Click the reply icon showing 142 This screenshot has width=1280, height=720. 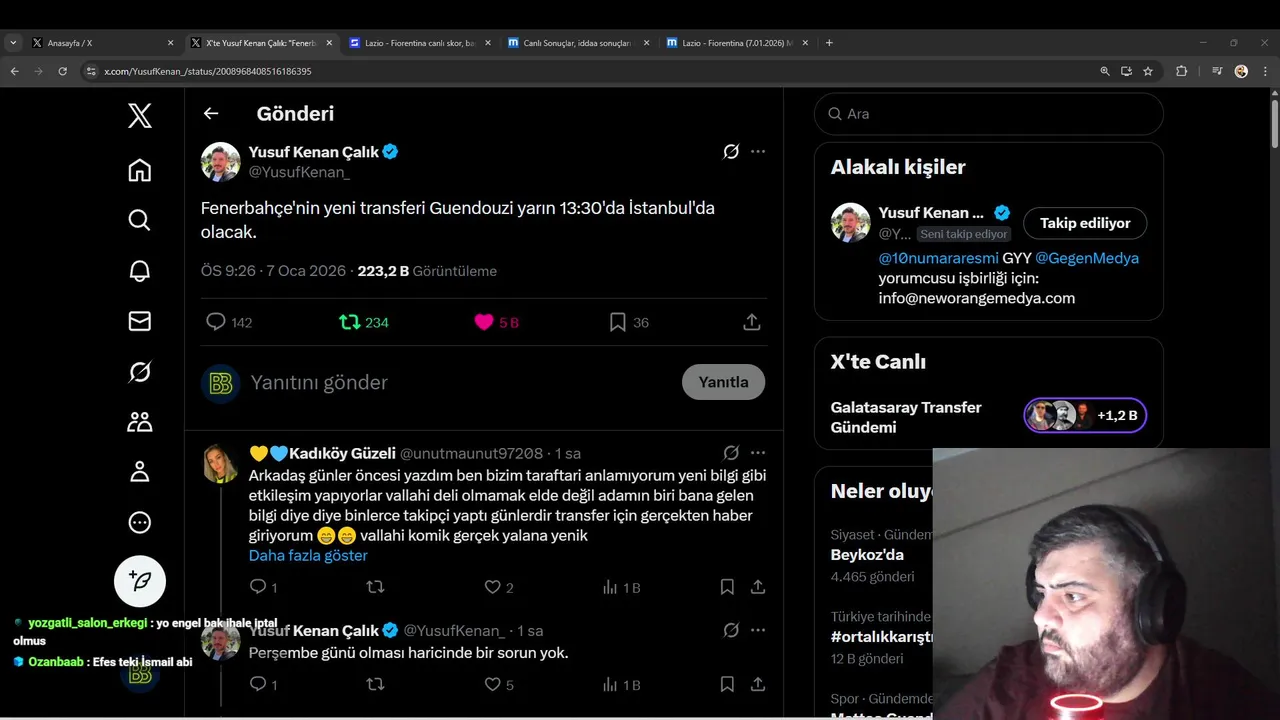[x=216, y=322]
